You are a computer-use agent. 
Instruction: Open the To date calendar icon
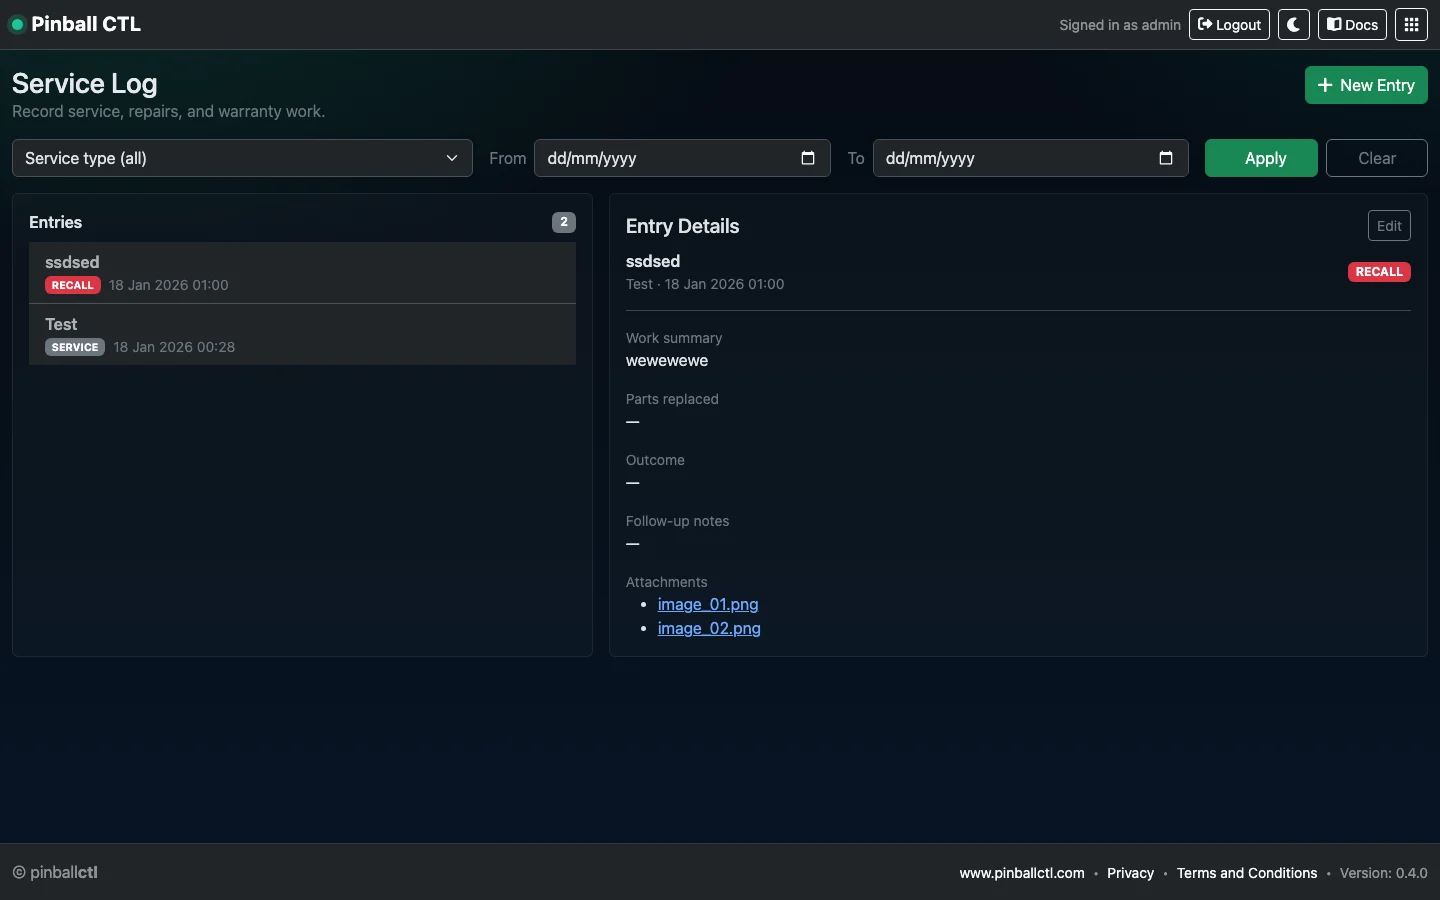1166,158
